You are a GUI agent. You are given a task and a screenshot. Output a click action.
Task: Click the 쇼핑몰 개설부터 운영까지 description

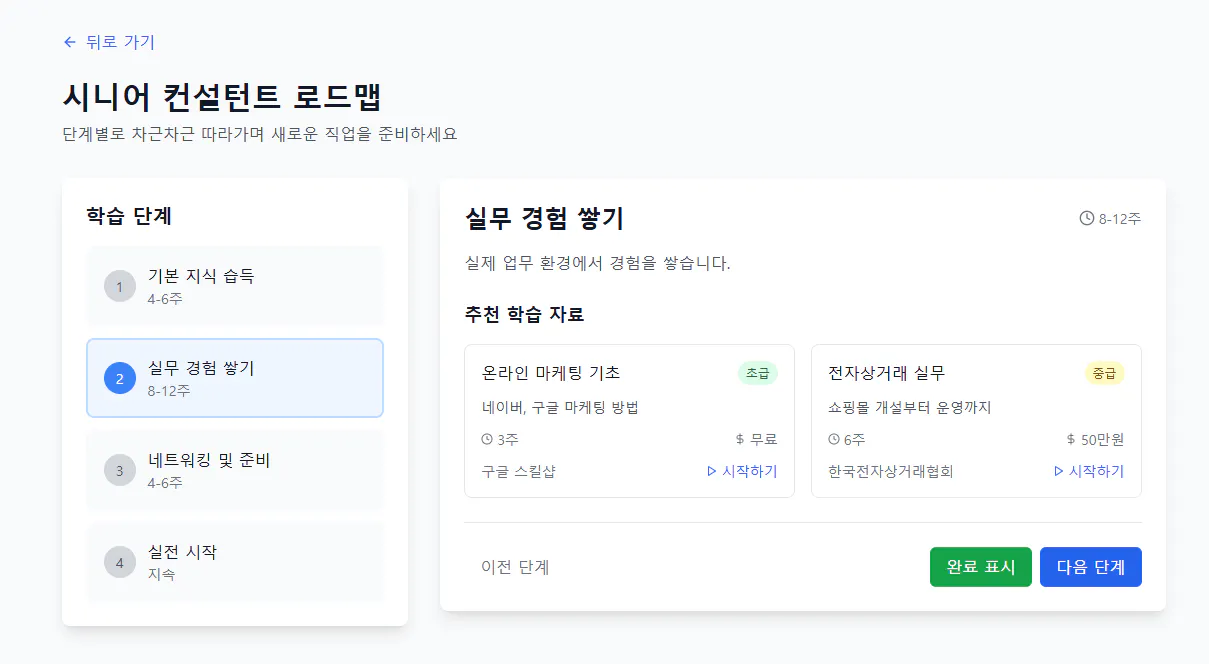(x=909, y=407)
